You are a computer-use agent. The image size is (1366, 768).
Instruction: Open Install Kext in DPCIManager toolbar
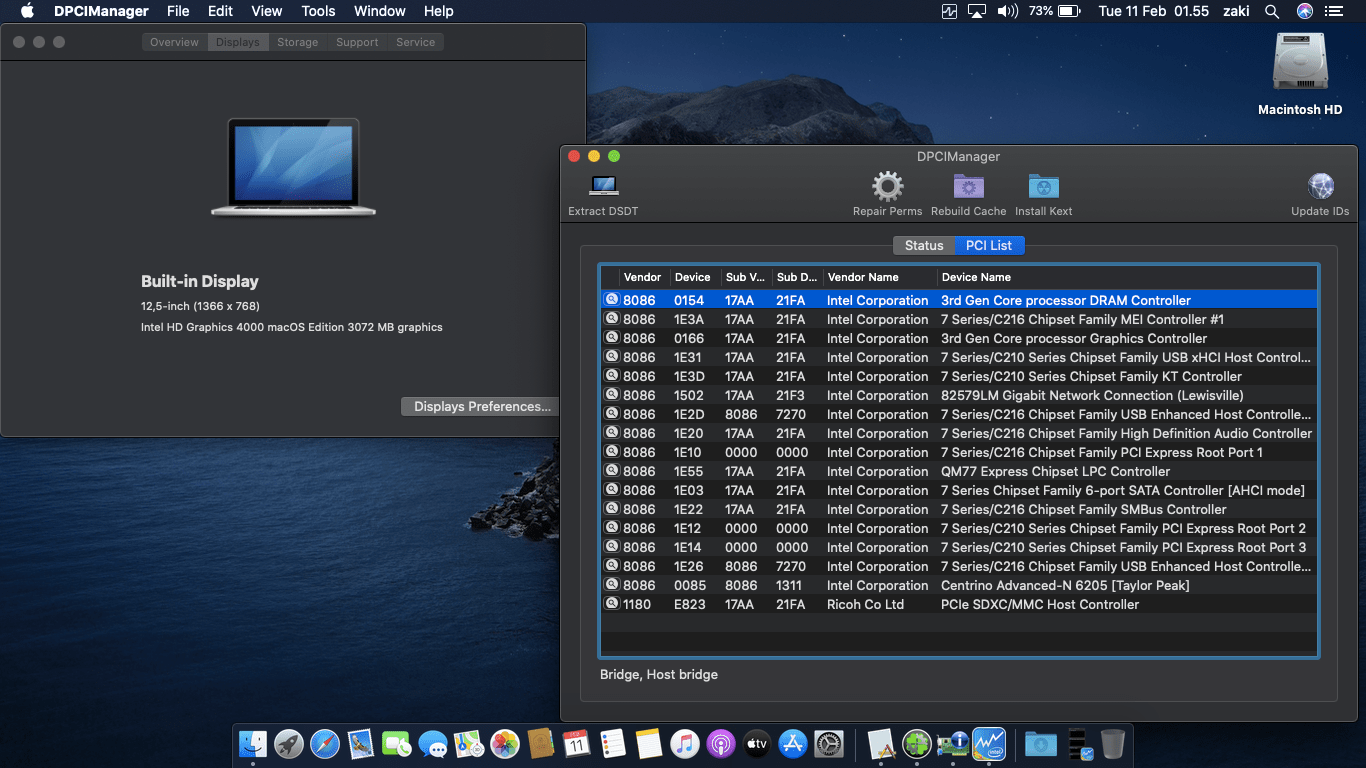[1043, 186]
